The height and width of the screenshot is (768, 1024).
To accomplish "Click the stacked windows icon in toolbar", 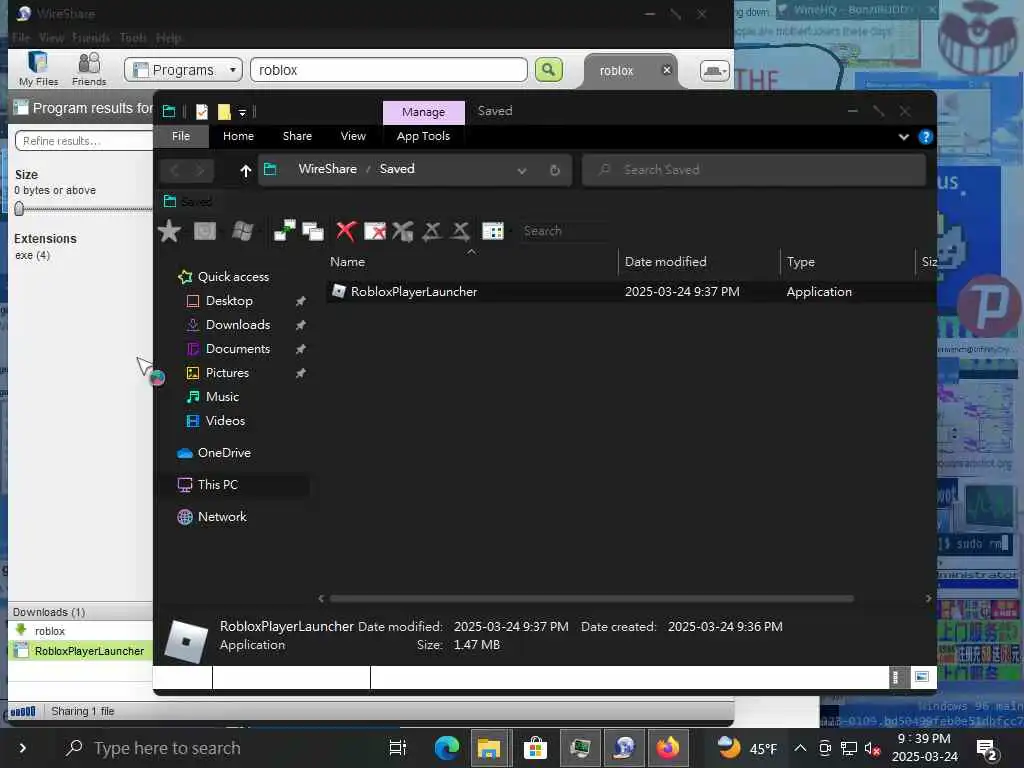I will point(313,231).
